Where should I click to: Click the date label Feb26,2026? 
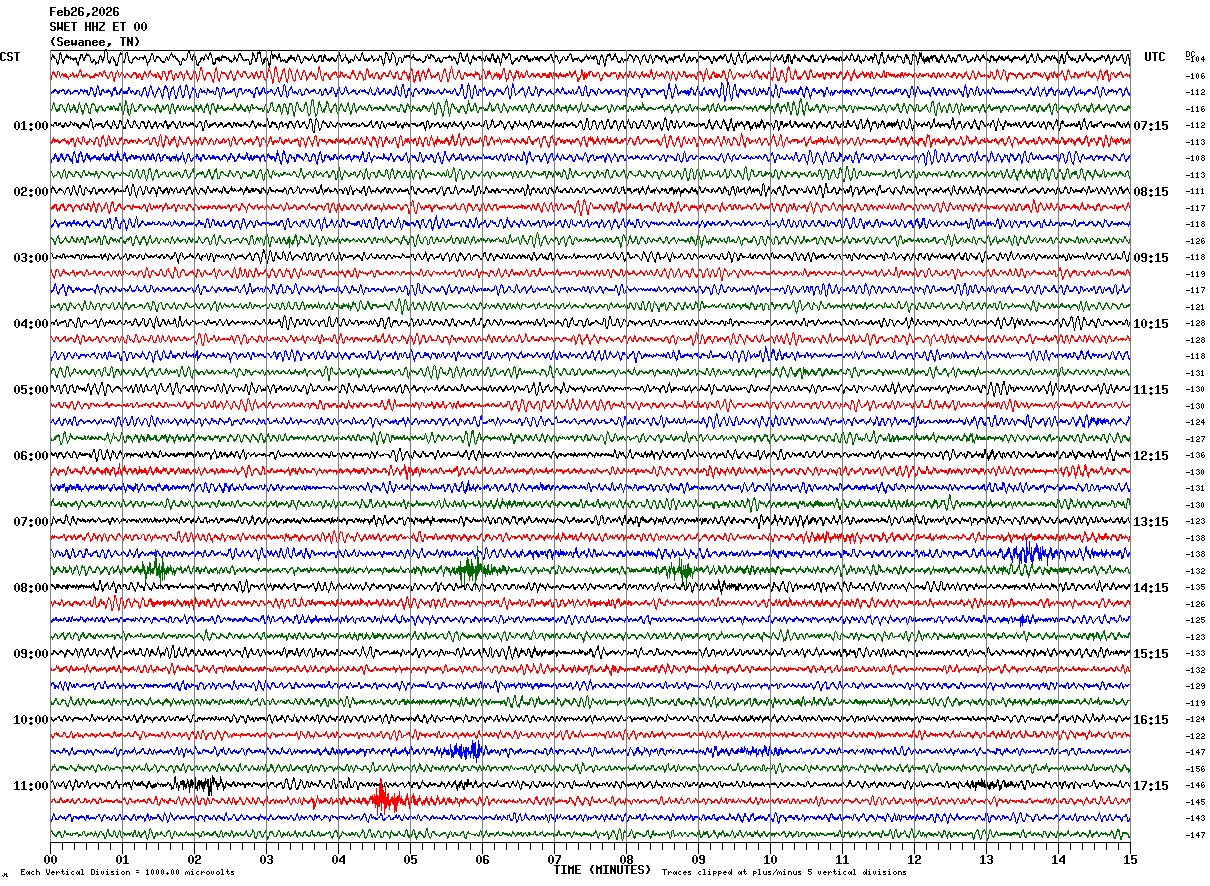click(84, 12)
